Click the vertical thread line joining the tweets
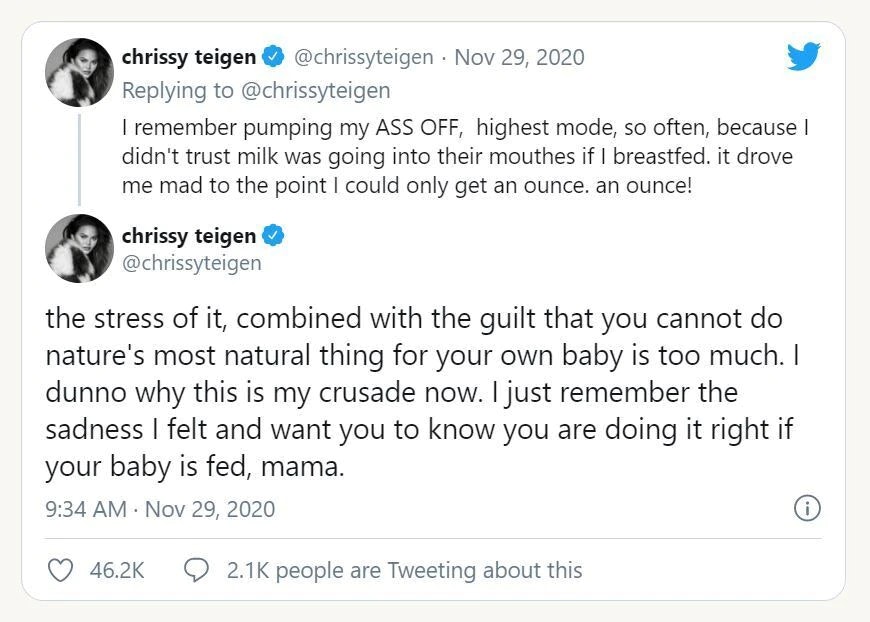870x622 pixels. pyautogui.click(x=79, y=158)
